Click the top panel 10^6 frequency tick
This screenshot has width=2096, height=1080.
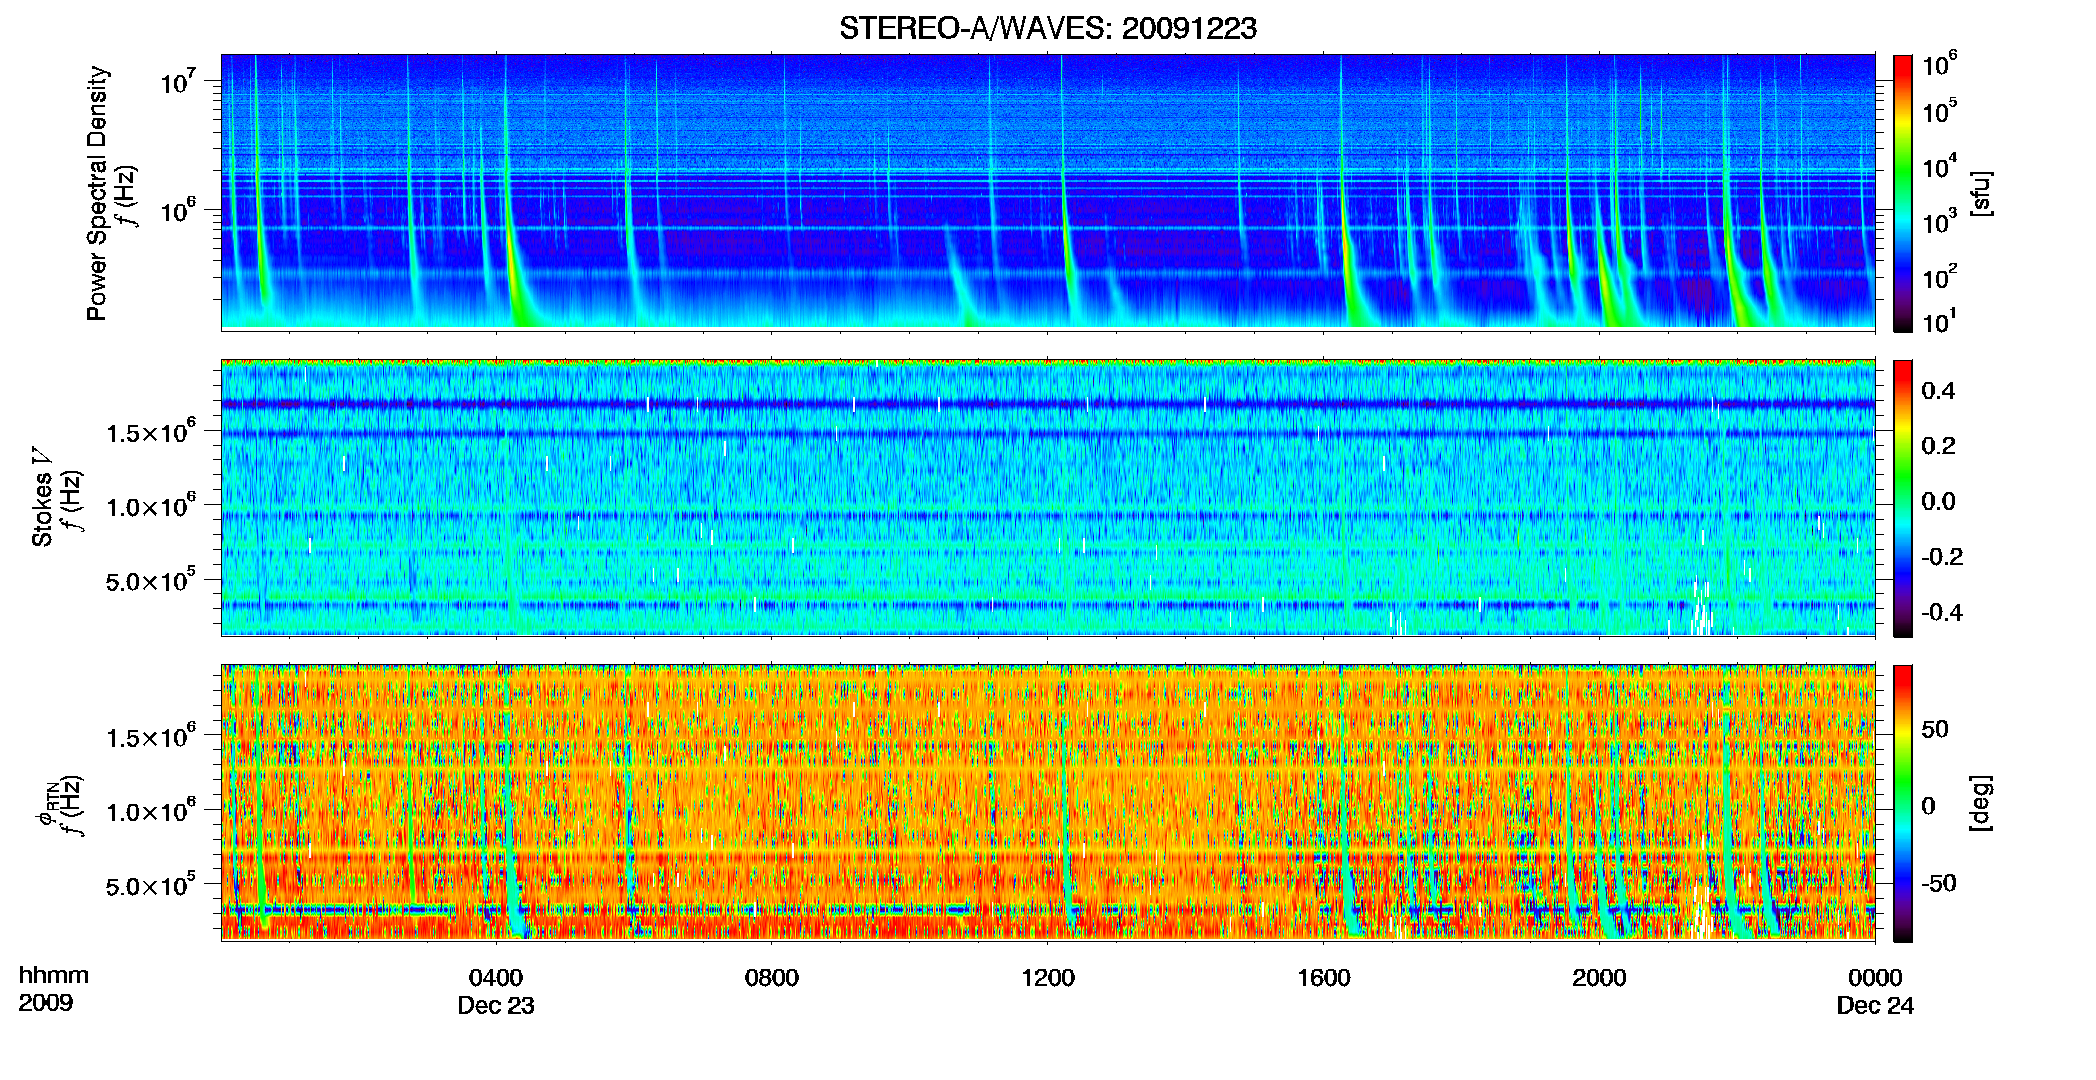(x=177, y=211)
